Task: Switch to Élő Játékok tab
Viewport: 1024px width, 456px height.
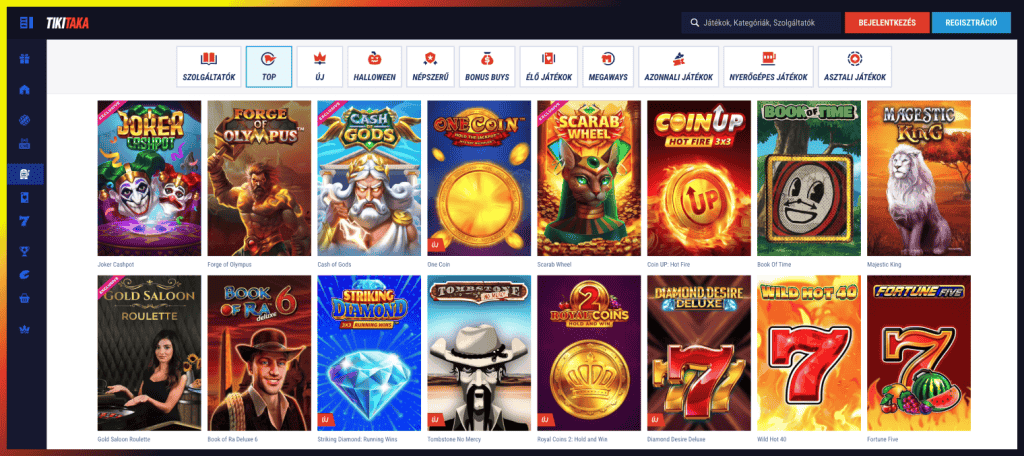Action: pos(549,67)
